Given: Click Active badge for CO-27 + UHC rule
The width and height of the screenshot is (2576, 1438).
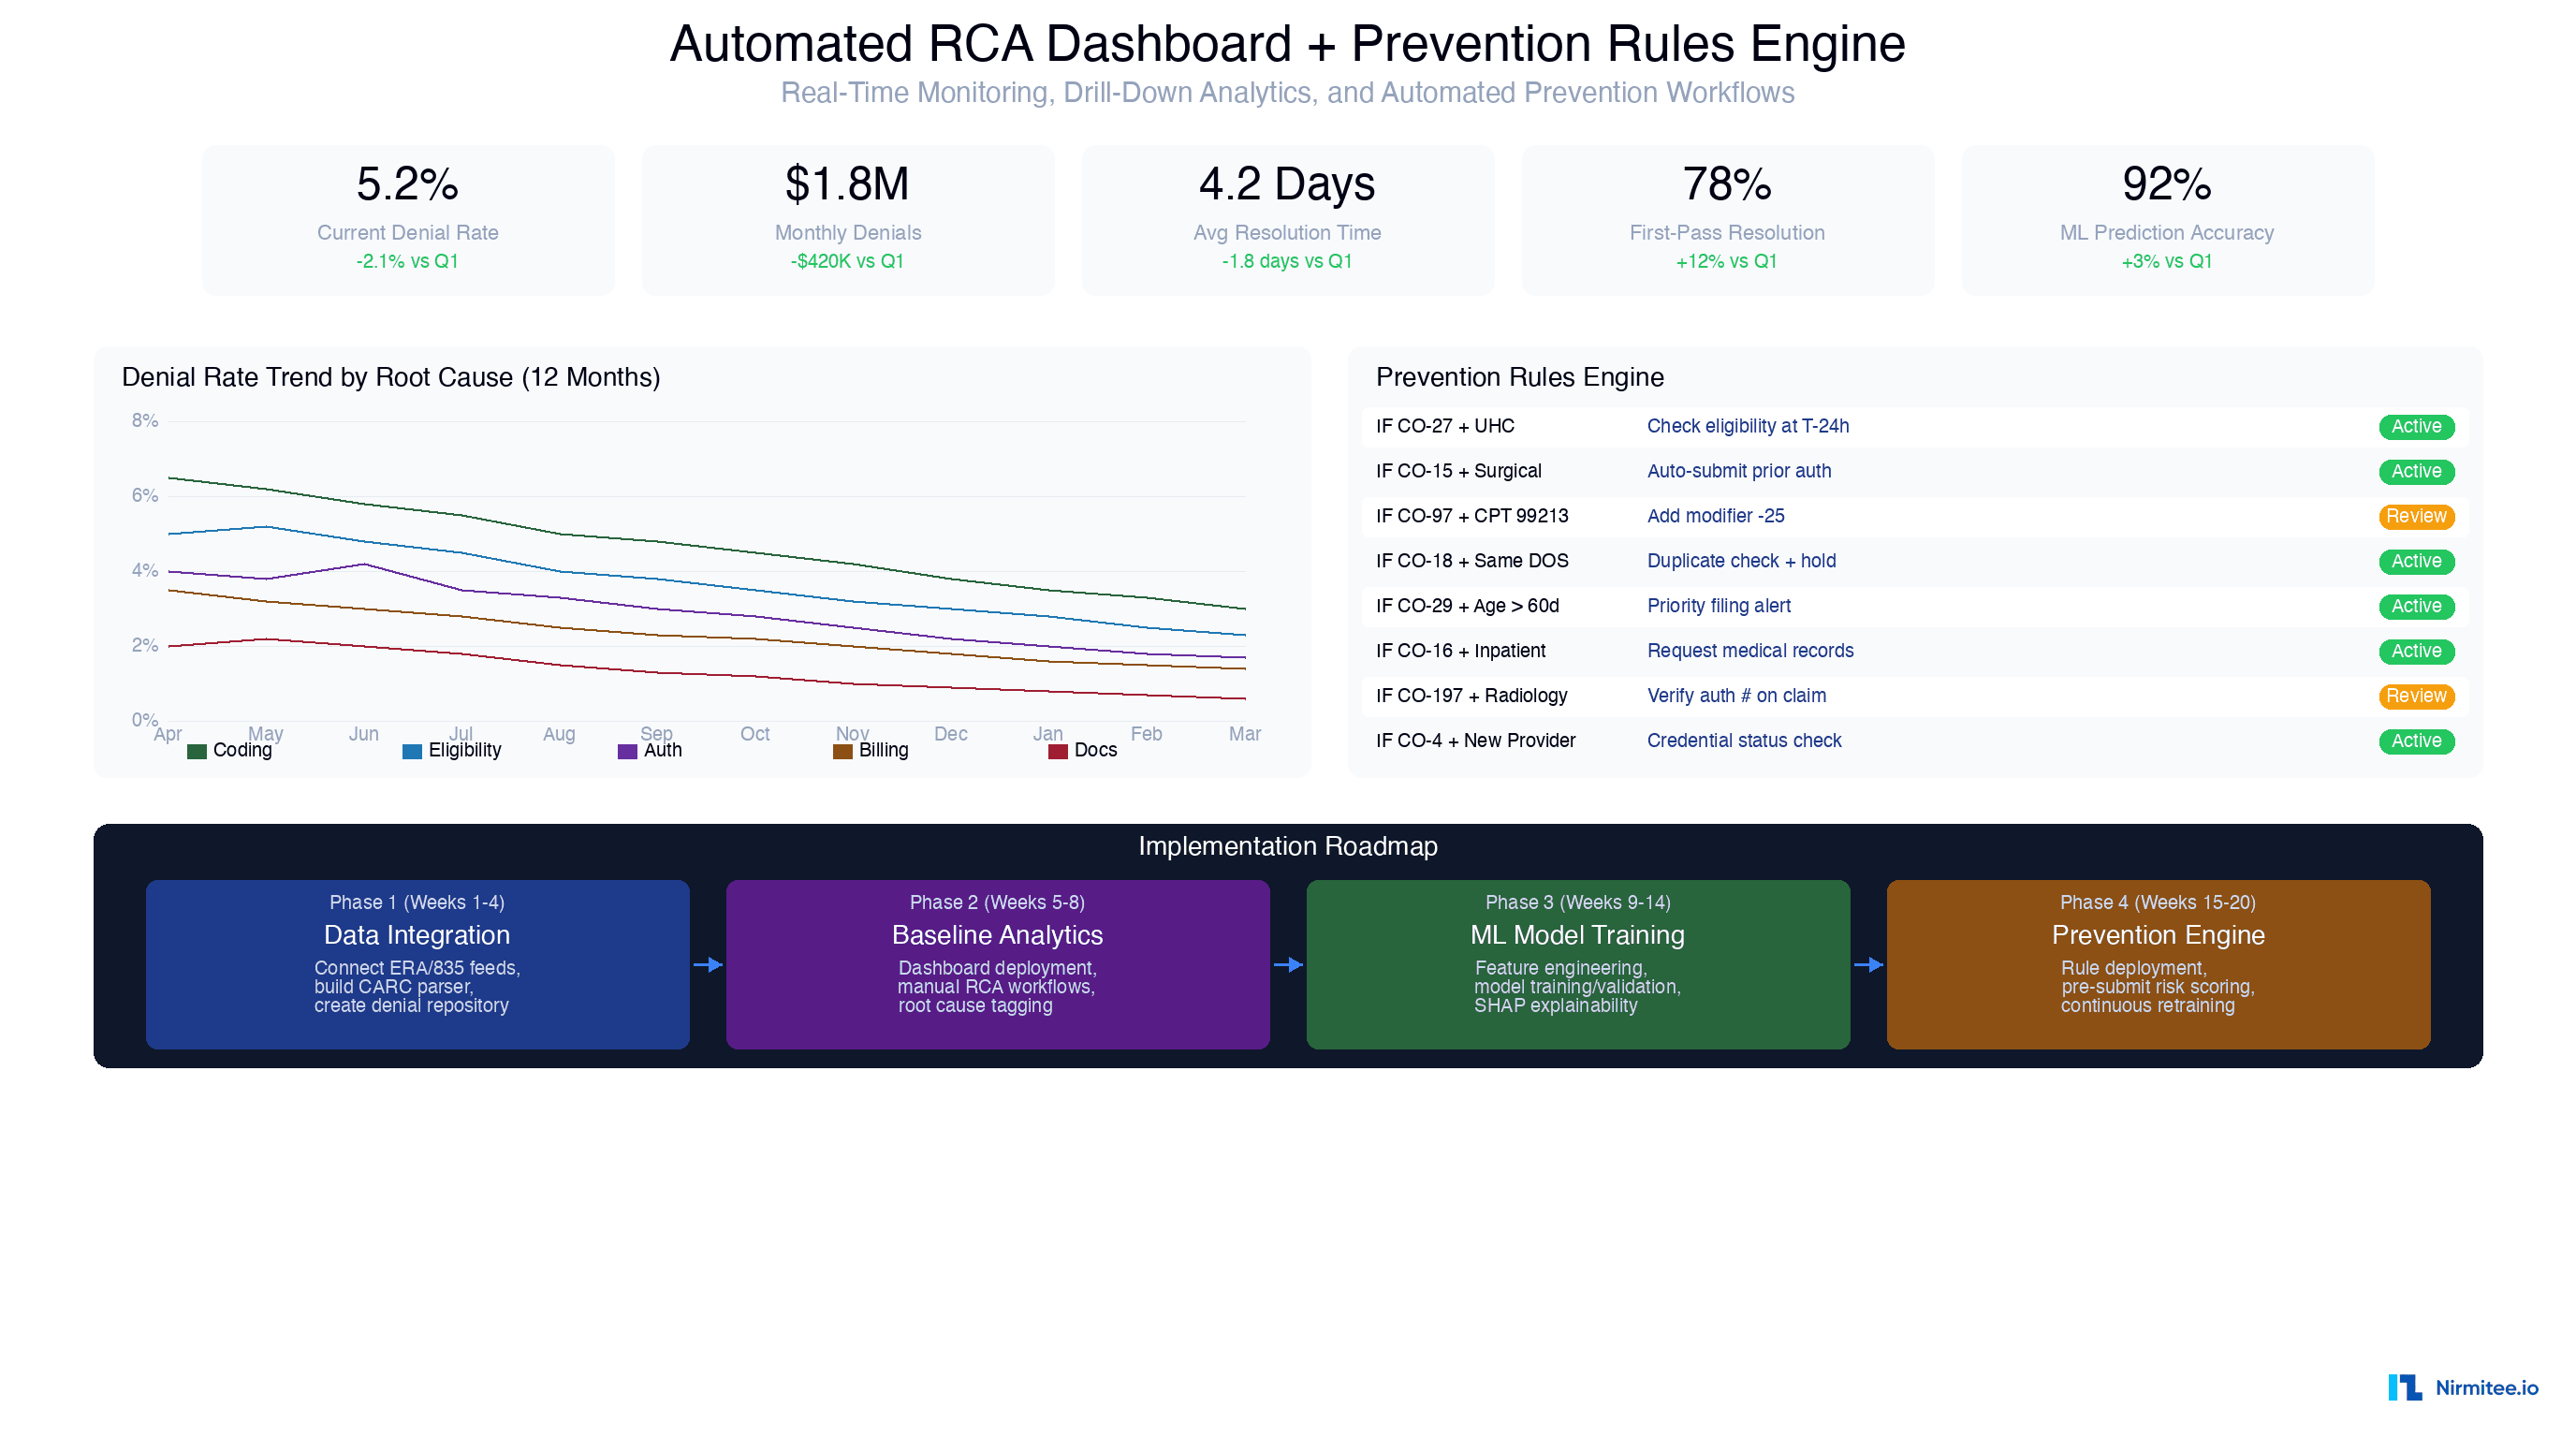Looking at the screenshot, I should click(x=2416, y=427).
